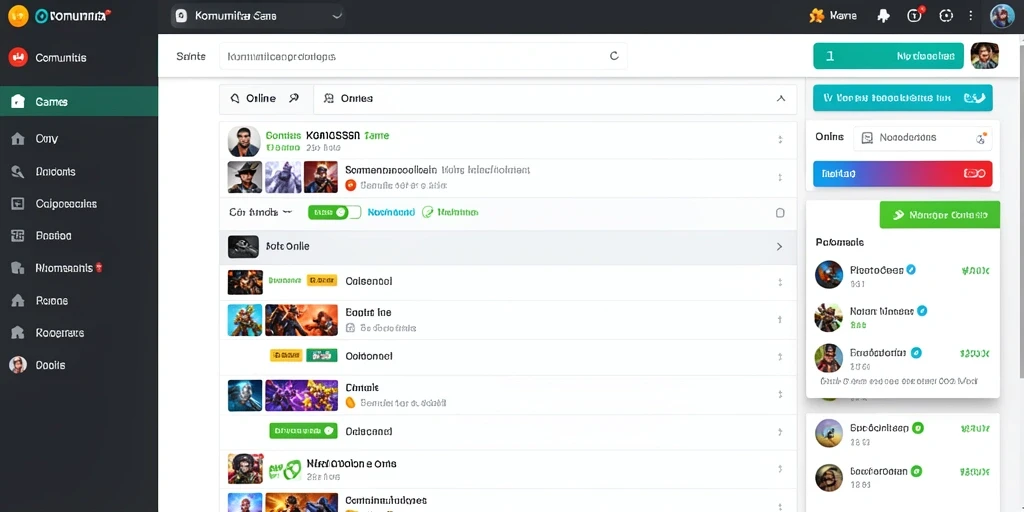1024x512 pixels.
Task: Click the blue-to-red gradient bar
Action: click(x=903, y=174)
